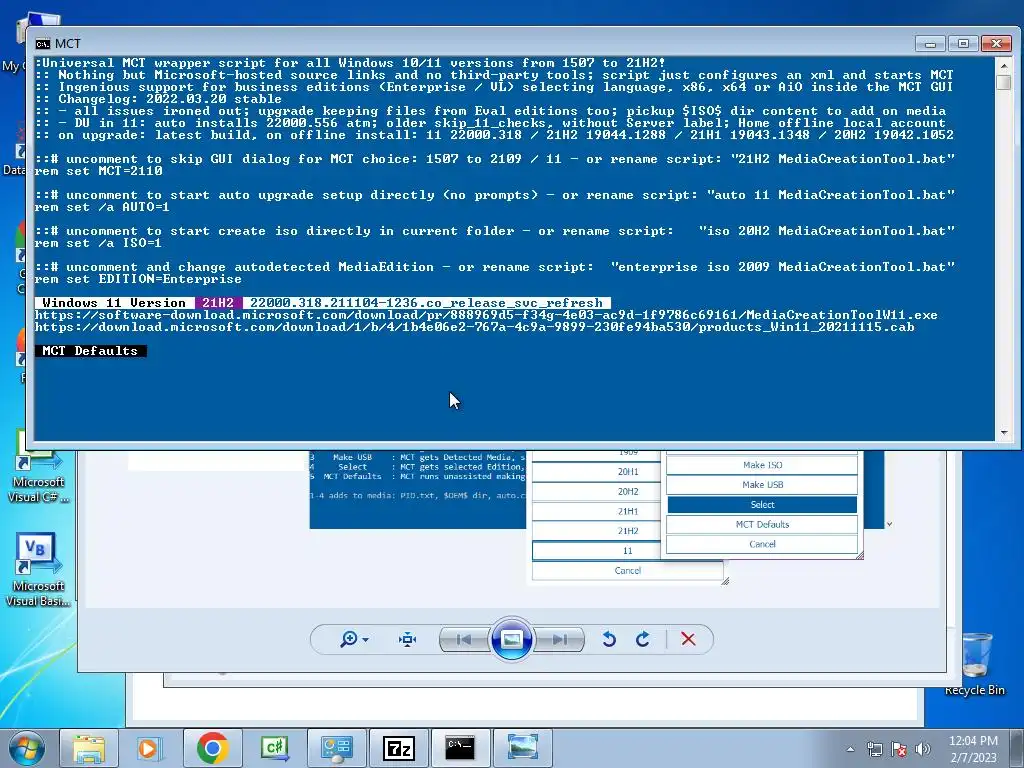Open 7-Zip from the taskbar
Screen dimensions: 1024x768
click(x=398, y=748)
